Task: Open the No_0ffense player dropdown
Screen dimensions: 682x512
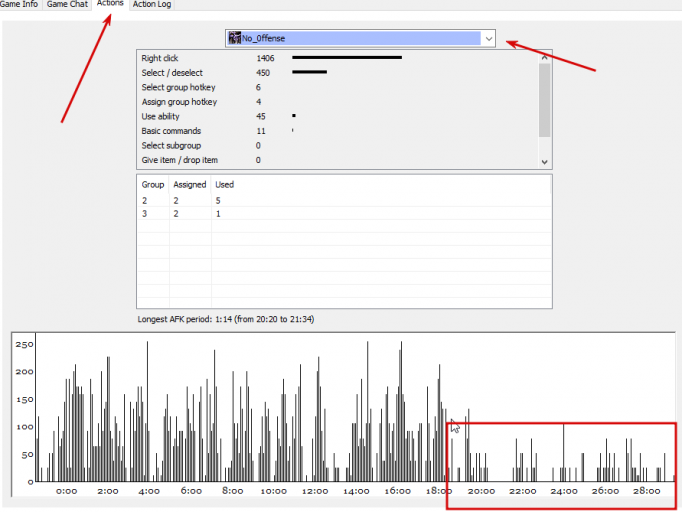Action: [x=360, y=38]
